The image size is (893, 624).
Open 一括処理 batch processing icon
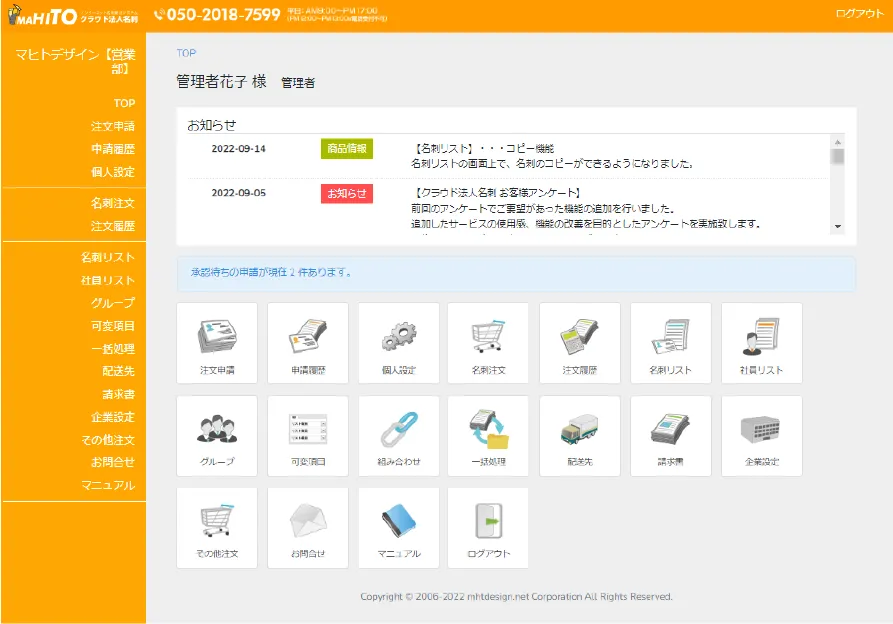click(x=489, y=435)
